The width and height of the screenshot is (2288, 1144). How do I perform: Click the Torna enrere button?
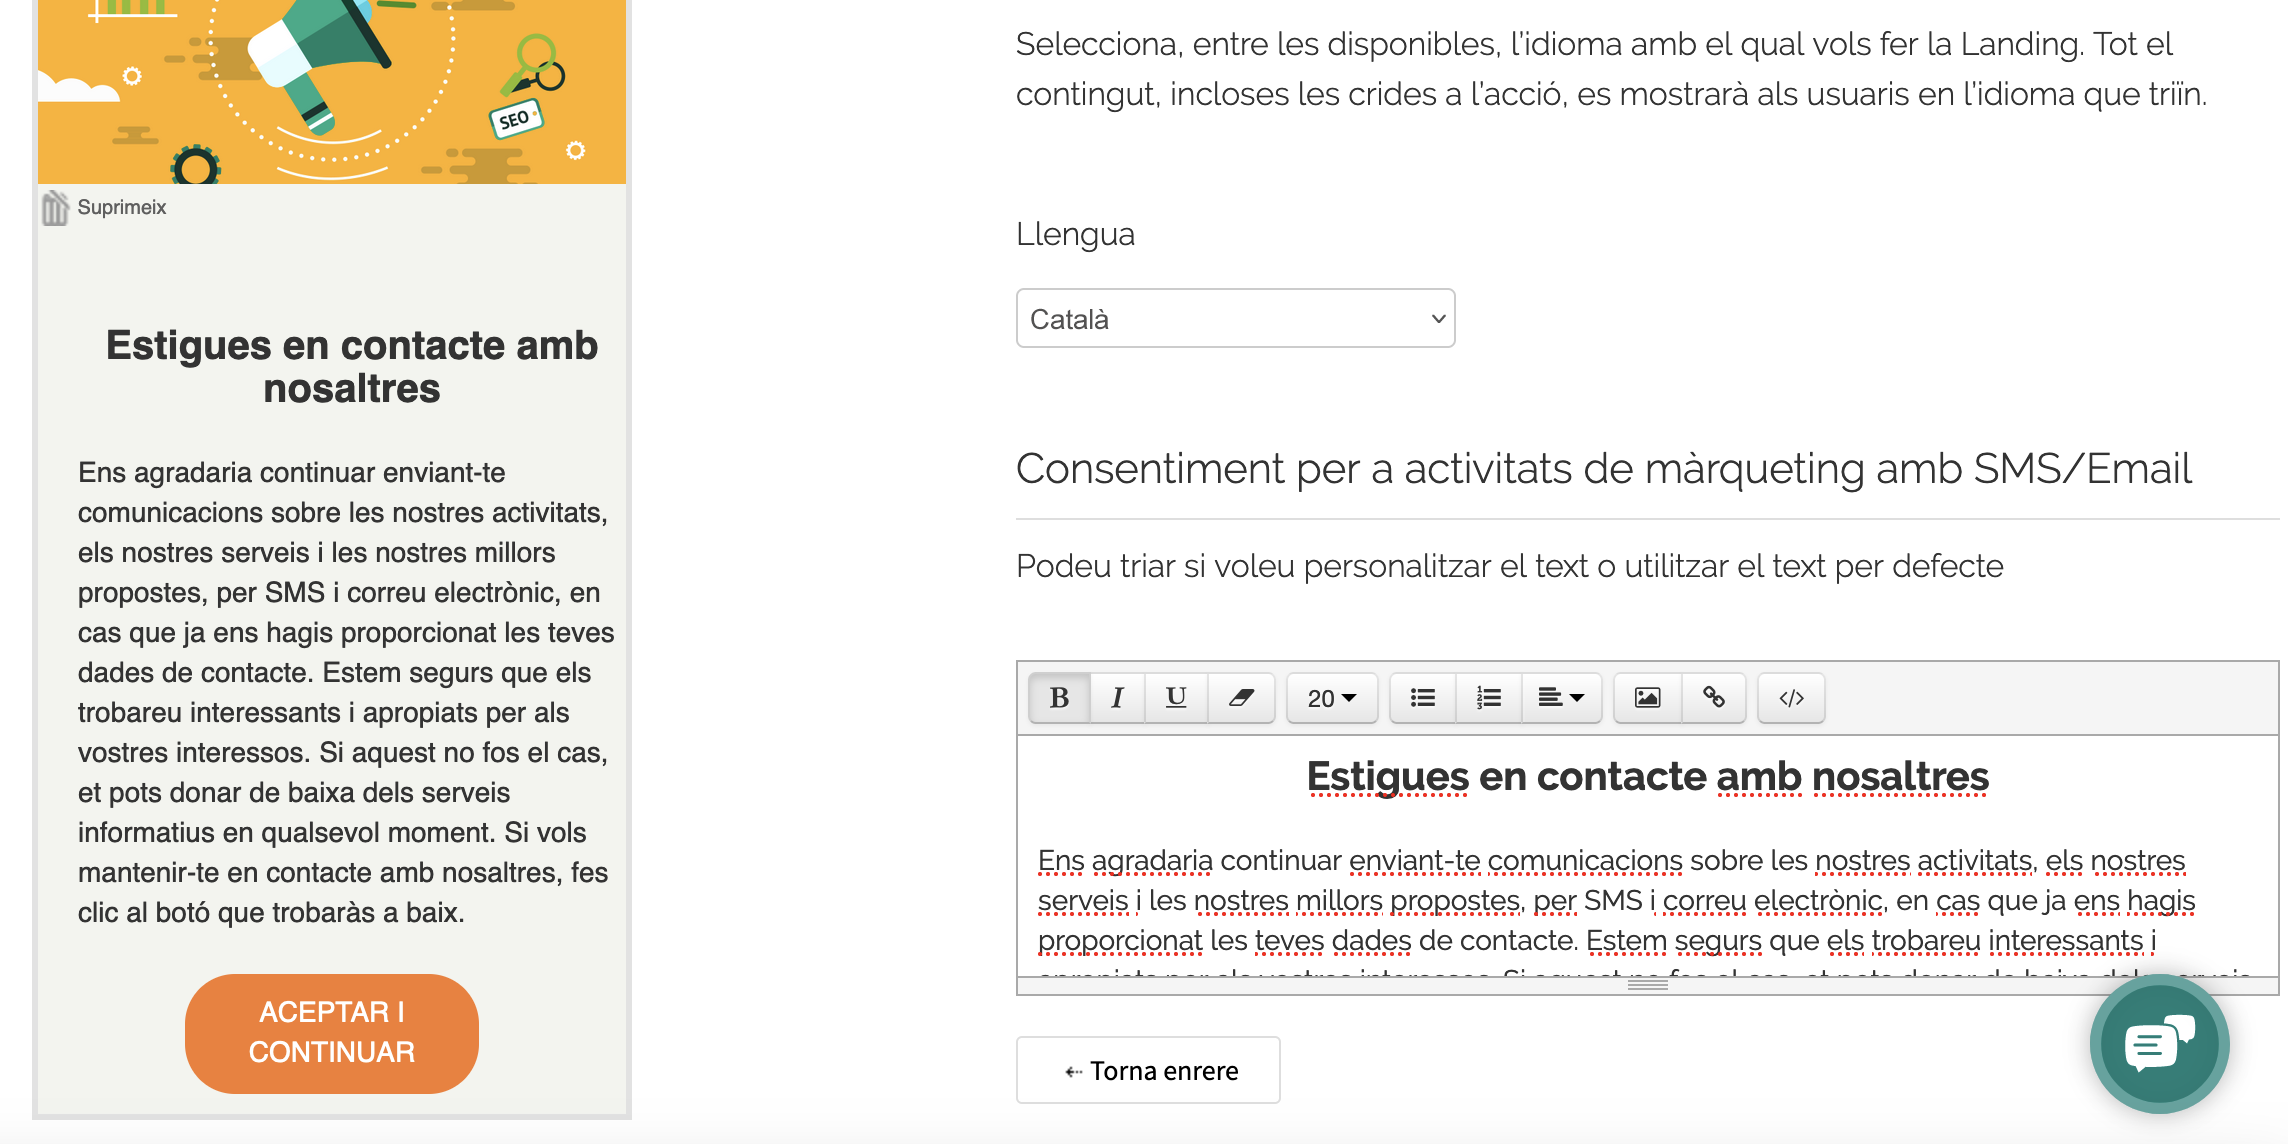1148,1070
